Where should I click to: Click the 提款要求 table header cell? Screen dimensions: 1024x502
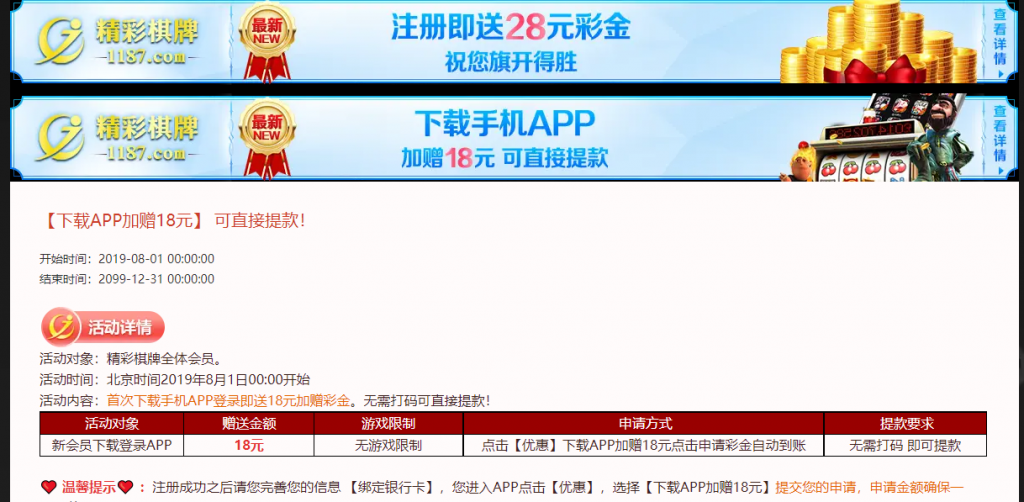click(x=905, y=424)
